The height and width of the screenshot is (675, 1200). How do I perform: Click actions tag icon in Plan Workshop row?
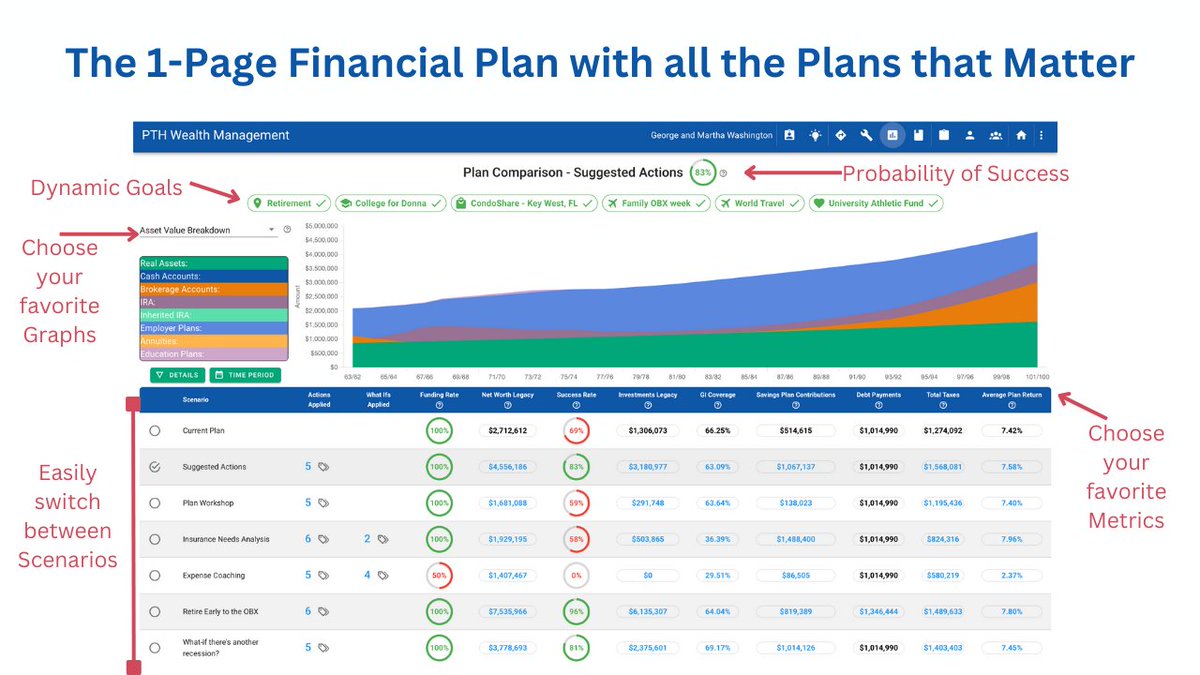pos(323,503)
